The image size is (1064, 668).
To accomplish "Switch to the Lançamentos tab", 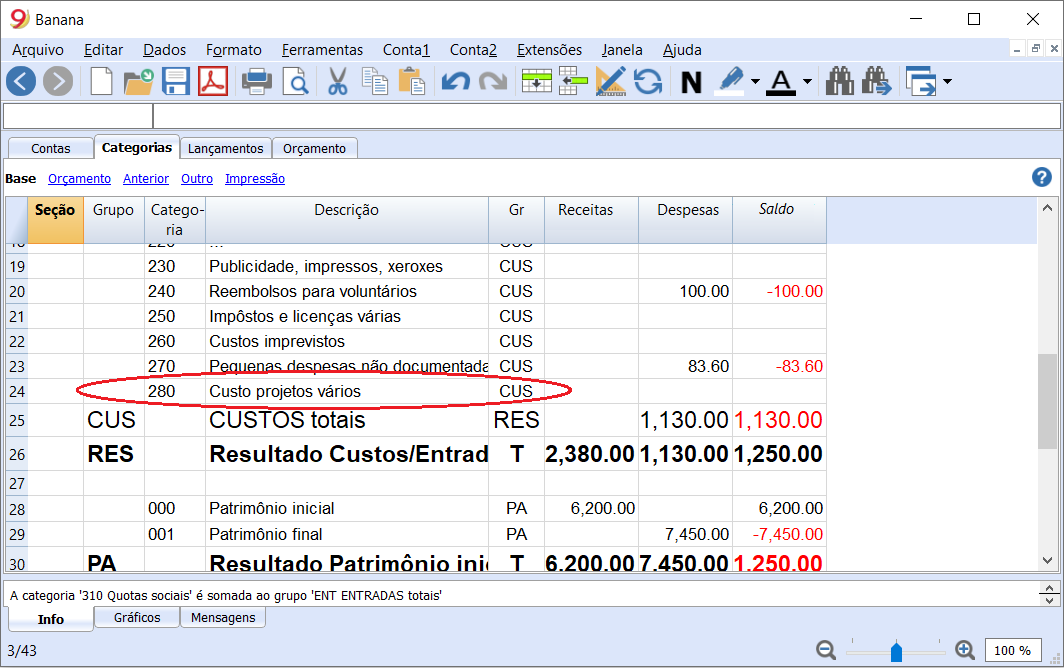I will tap(225, 148).
